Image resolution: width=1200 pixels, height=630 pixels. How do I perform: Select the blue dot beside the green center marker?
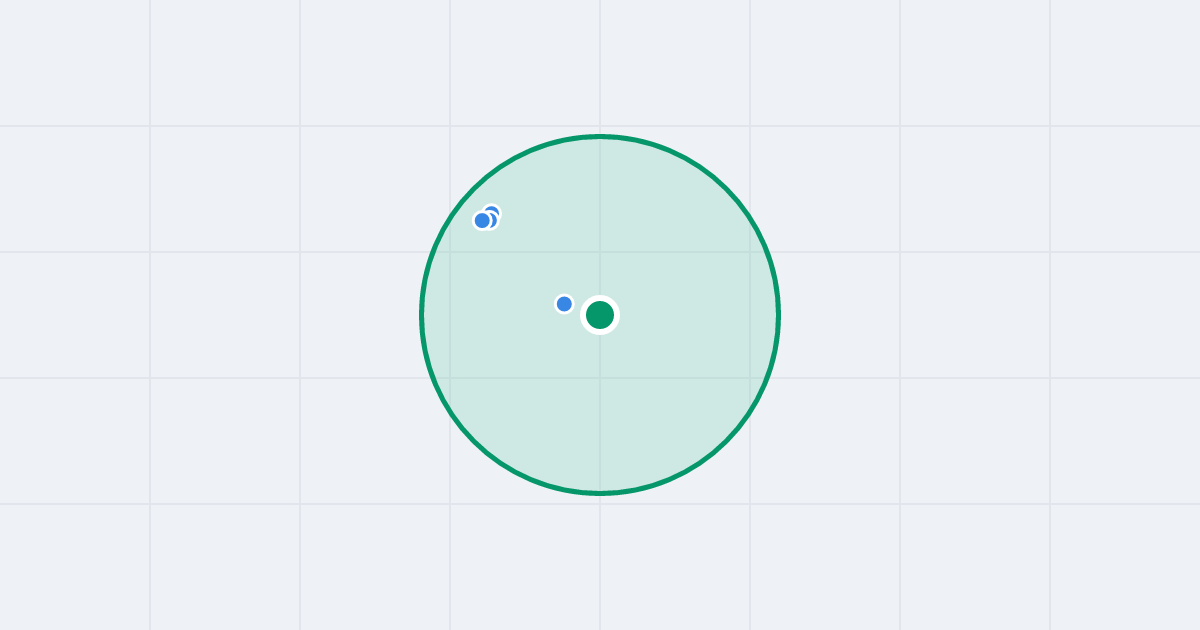[564, 304]
